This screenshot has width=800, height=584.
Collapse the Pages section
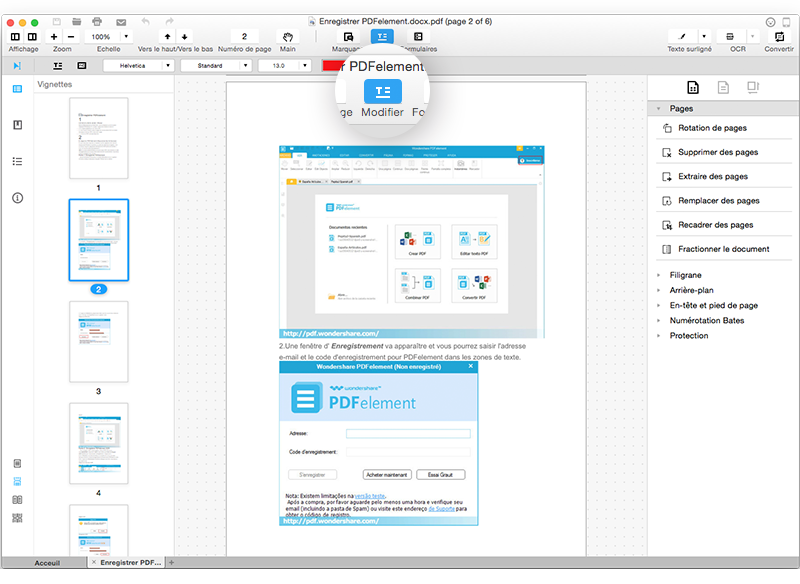click(659, 109)
